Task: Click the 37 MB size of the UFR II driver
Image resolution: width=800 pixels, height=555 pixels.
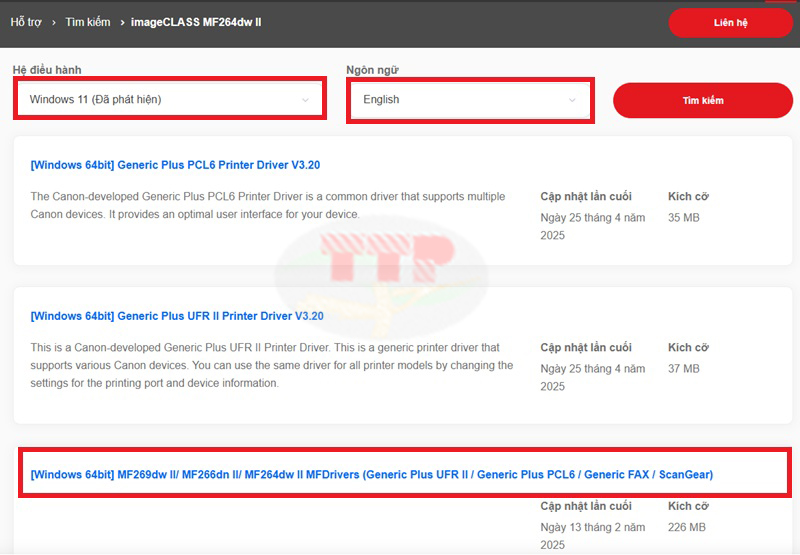Action: pos(684,369)
